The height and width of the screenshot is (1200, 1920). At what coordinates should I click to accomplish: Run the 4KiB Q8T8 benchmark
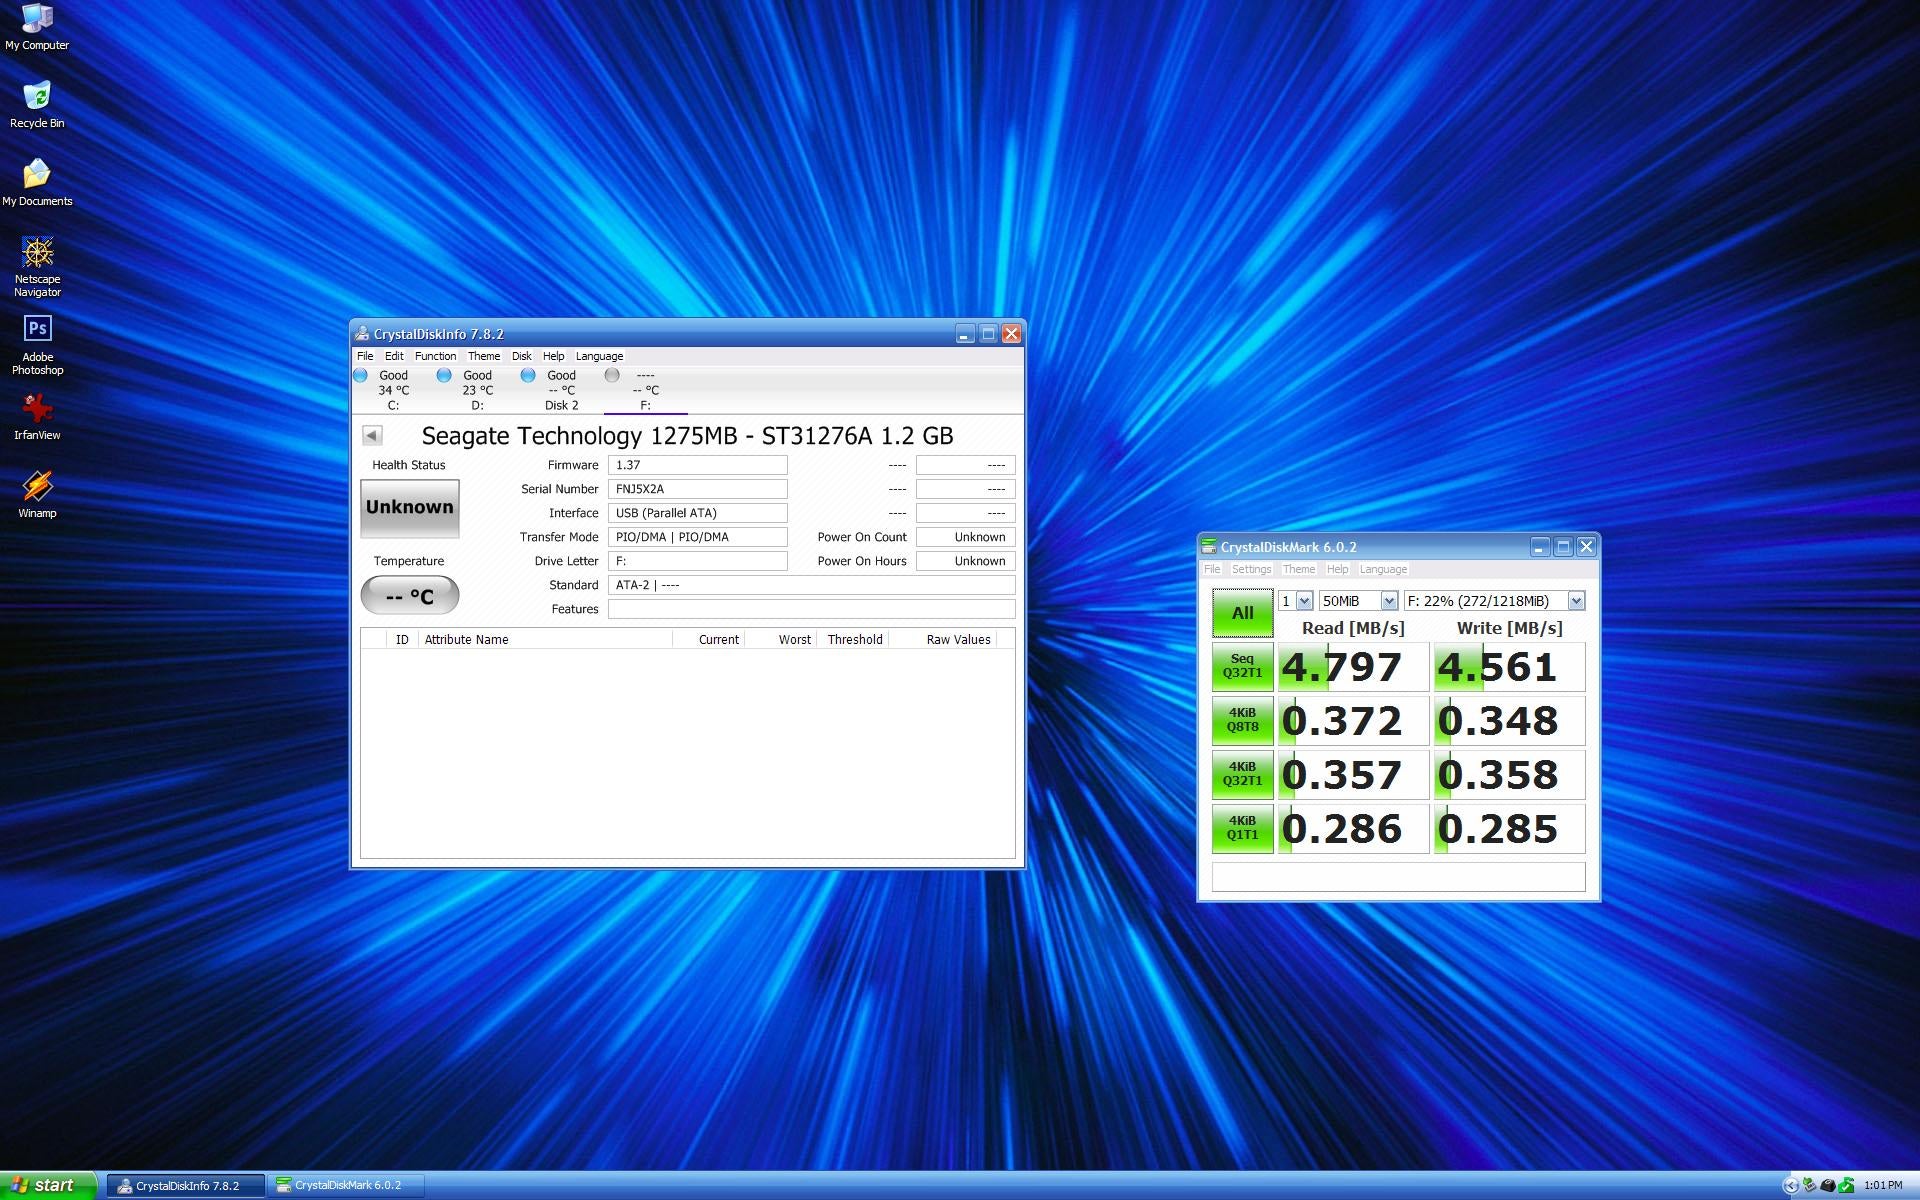click(1242, 721)
